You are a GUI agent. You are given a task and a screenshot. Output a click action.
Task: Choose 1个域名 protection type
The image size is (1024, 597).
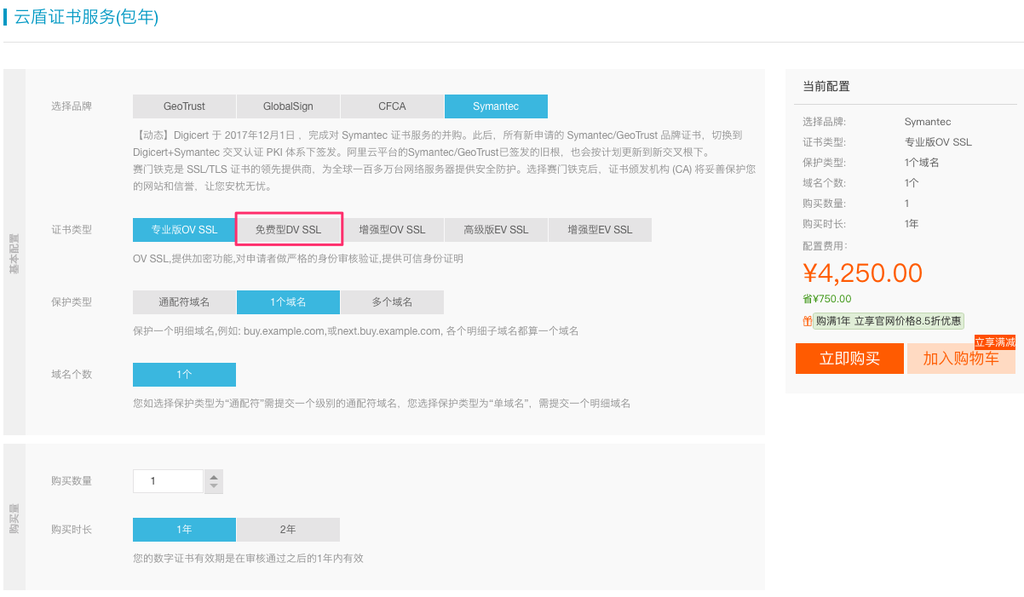[x=288, y=302]
